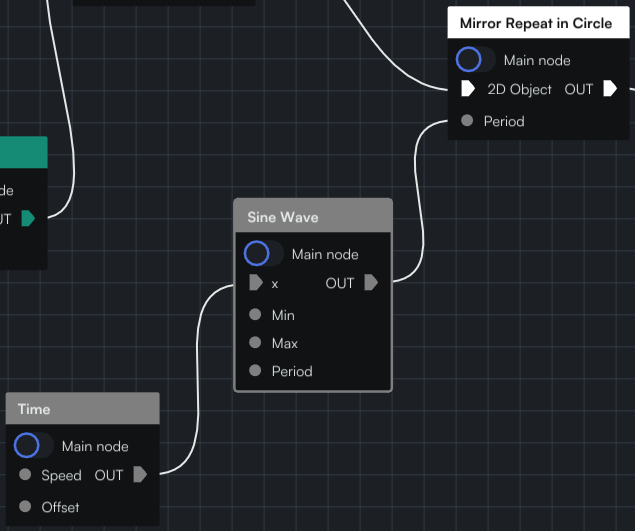Toggle Main node on Time node
635x531 pixels.
(33, 446)
